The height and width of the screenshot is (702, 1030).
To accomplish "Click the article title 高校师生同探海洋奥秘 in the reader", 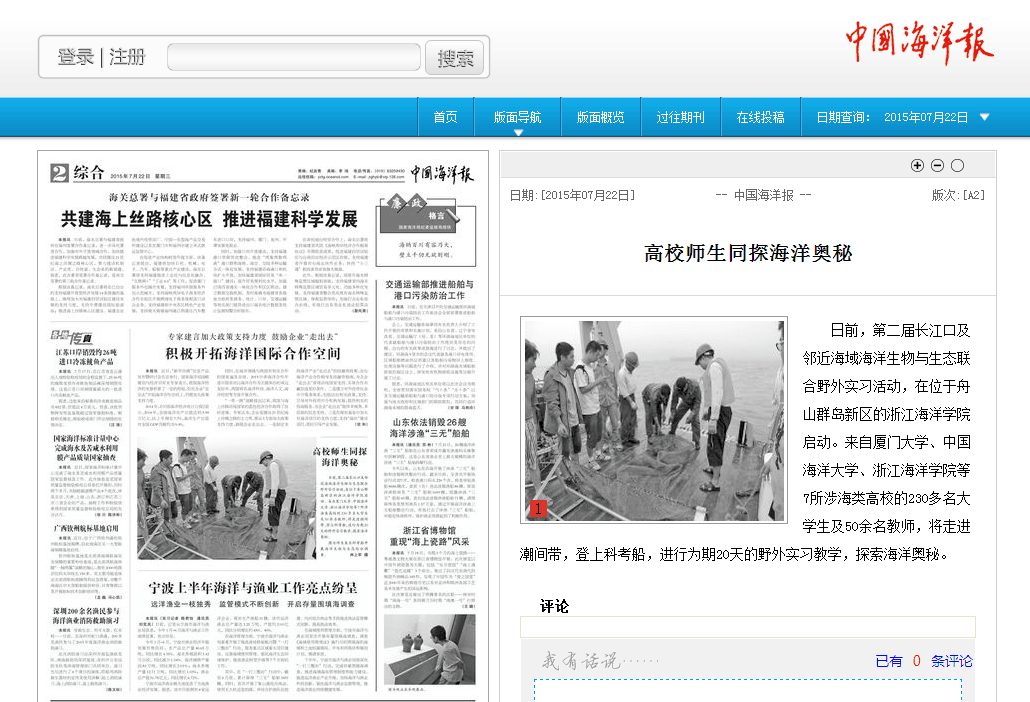I will [x=748, y=253].
